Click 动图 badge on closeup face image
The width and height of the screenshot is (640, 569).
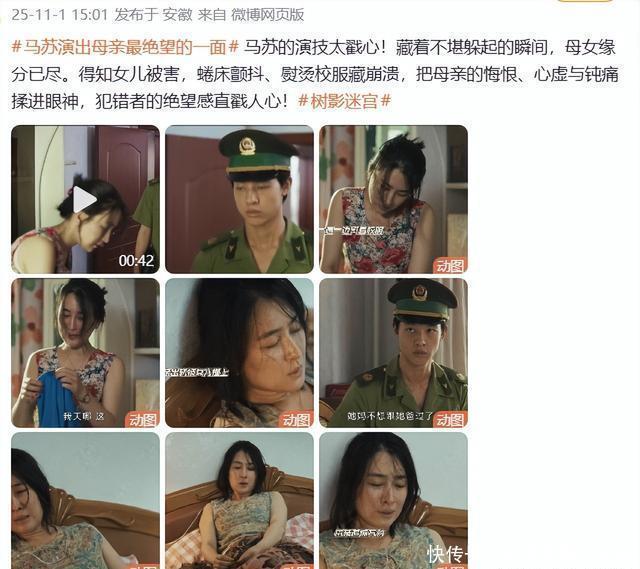coord(296,420)
